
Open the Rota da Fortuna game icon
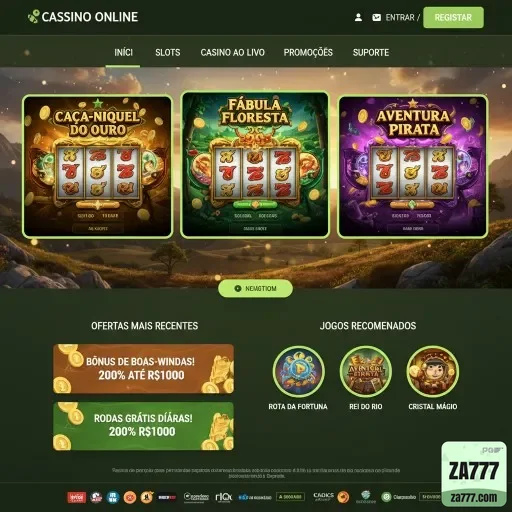point(298,371)
